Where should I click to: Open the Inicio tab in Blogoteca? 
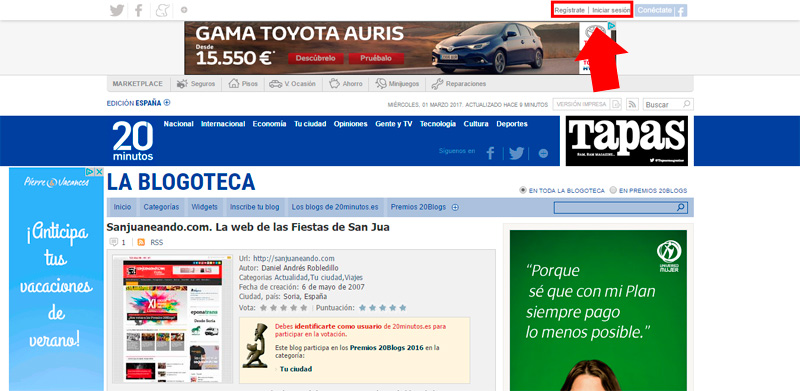[122, 207]
